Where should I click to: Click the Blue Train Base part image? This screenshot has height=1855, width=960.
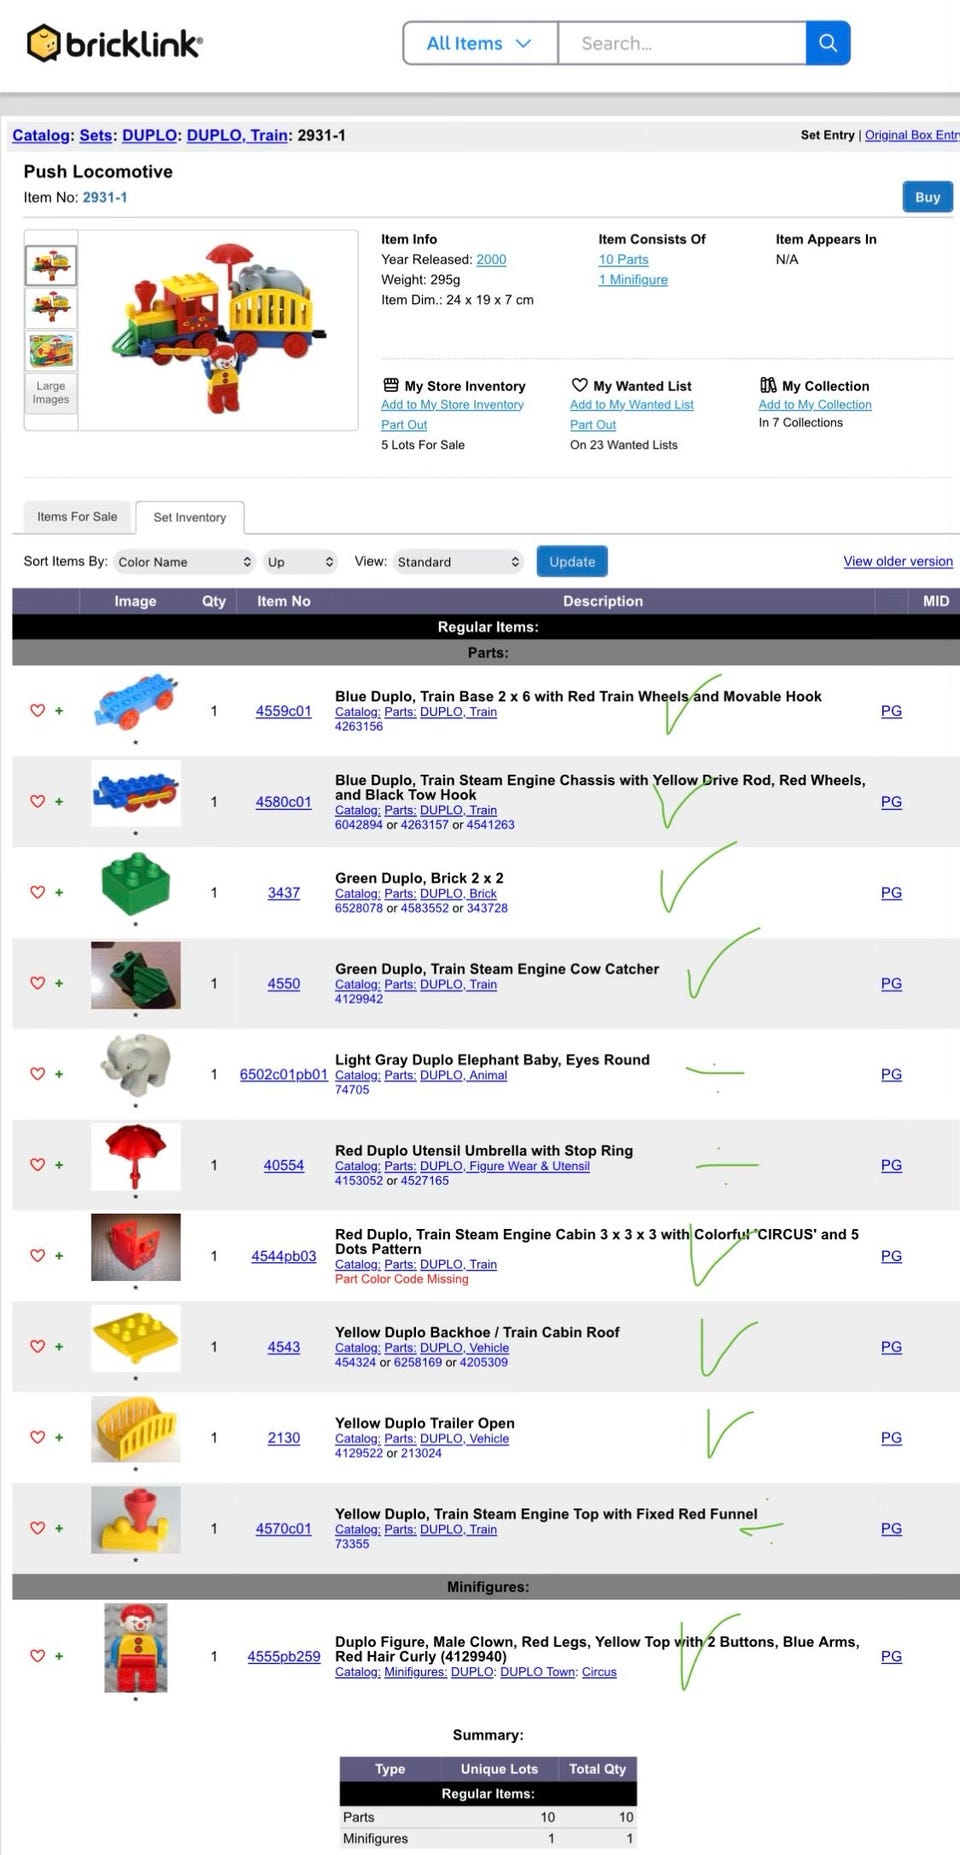[x=136, y=702]
